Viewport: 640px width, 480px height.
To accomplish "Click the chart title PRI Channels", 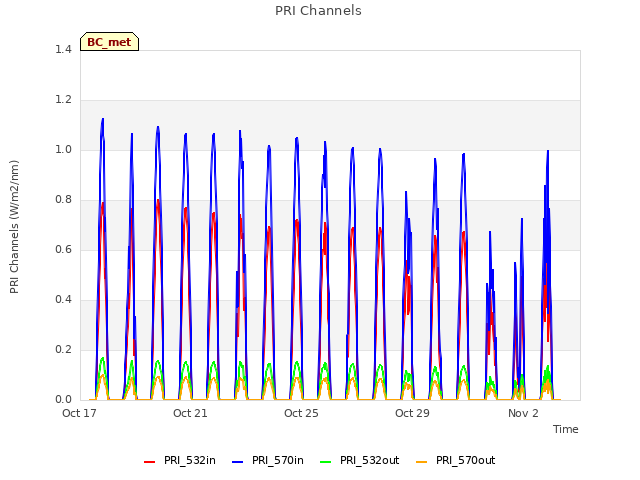I will pyautogui.click(x=318, y=11).
